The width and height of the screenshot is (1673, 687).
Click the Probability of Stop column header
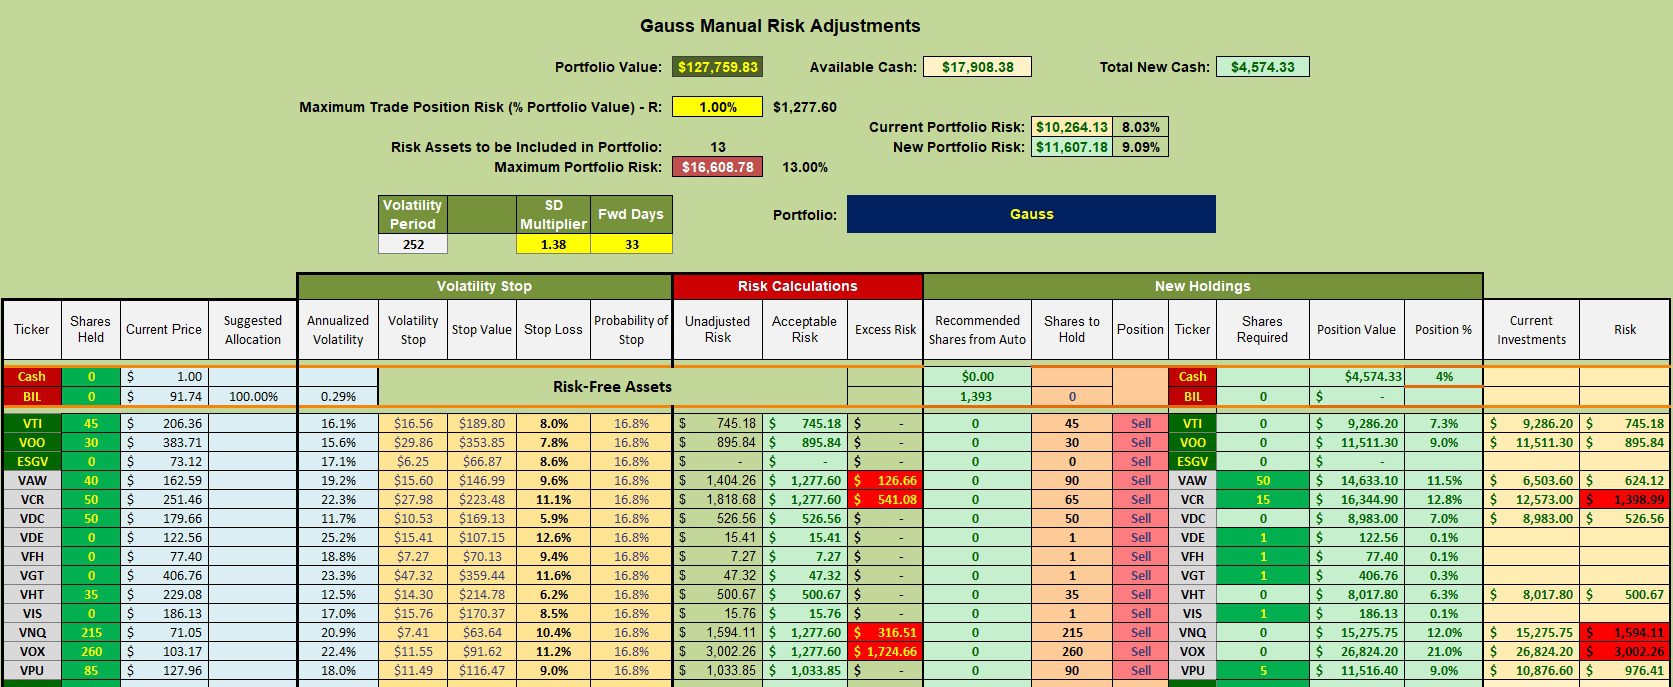click(631, 330)
